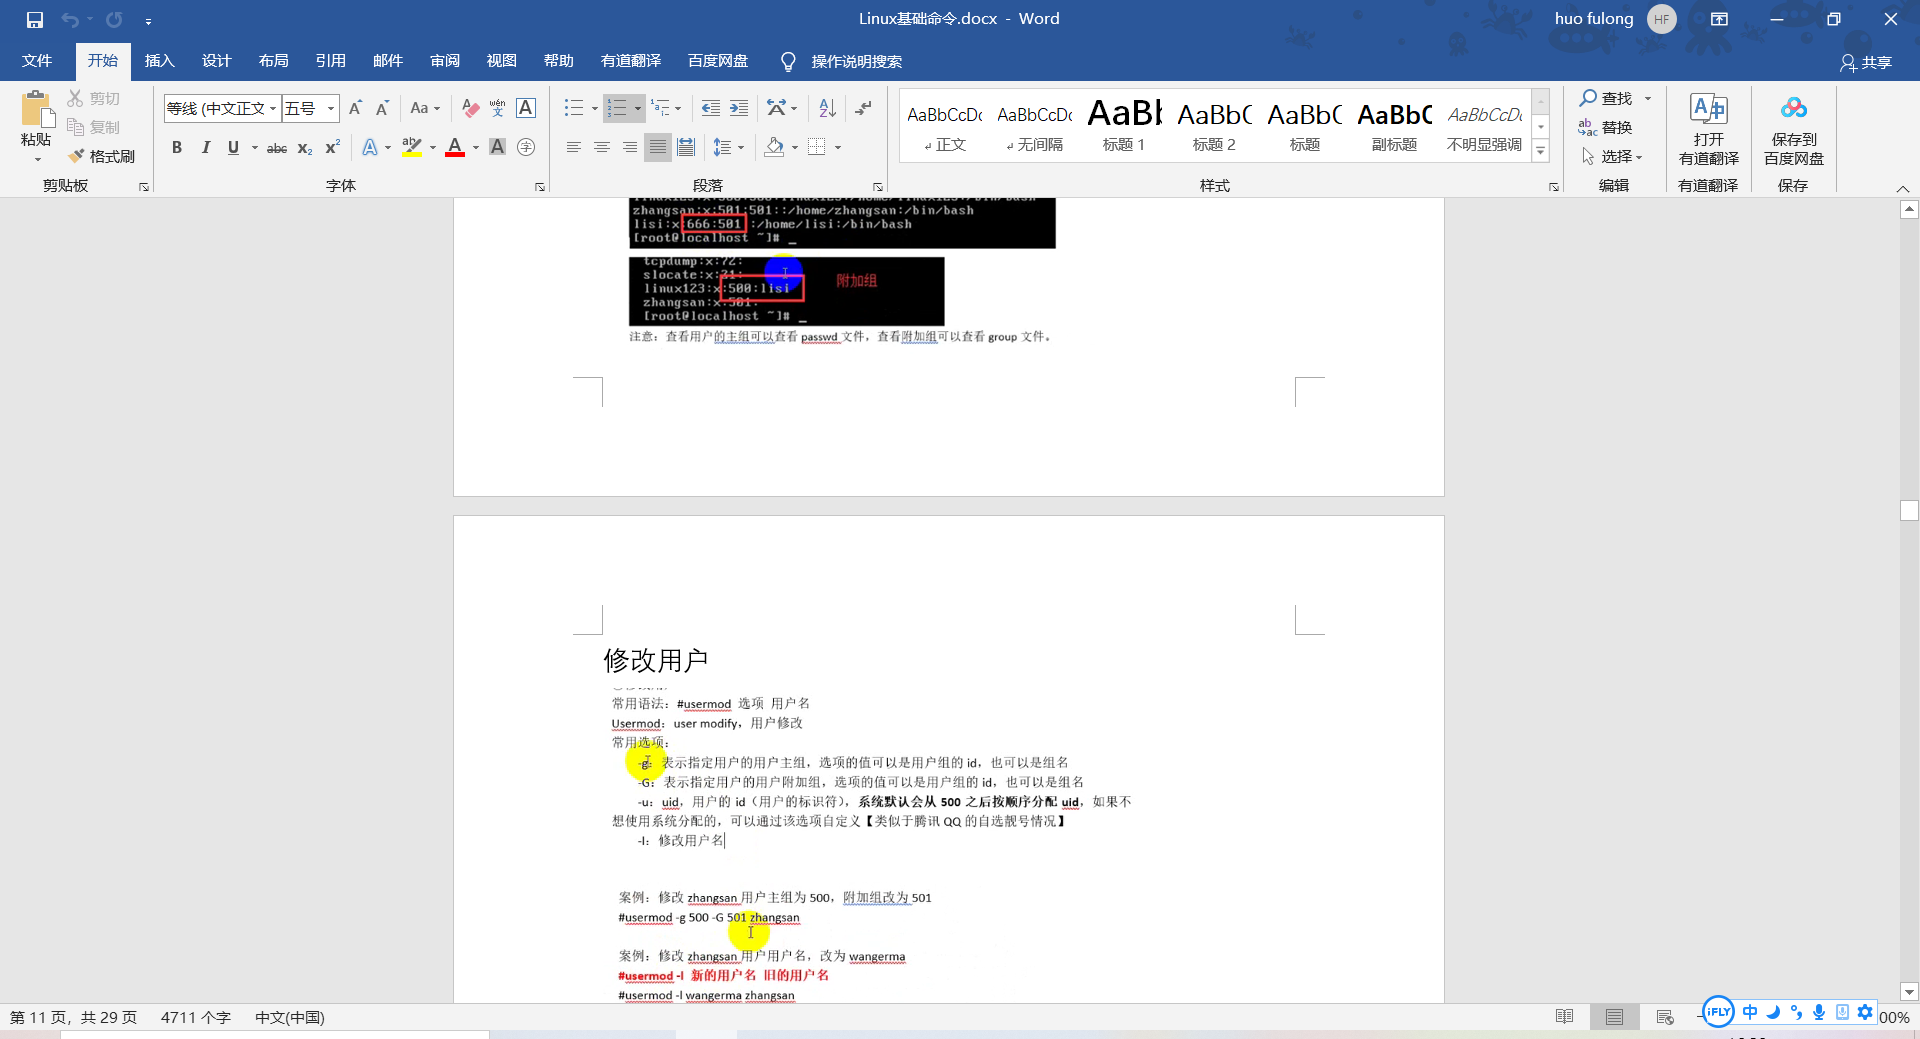
Task: Switch to the 插入 ribbon tab
Action: point(159,61)
